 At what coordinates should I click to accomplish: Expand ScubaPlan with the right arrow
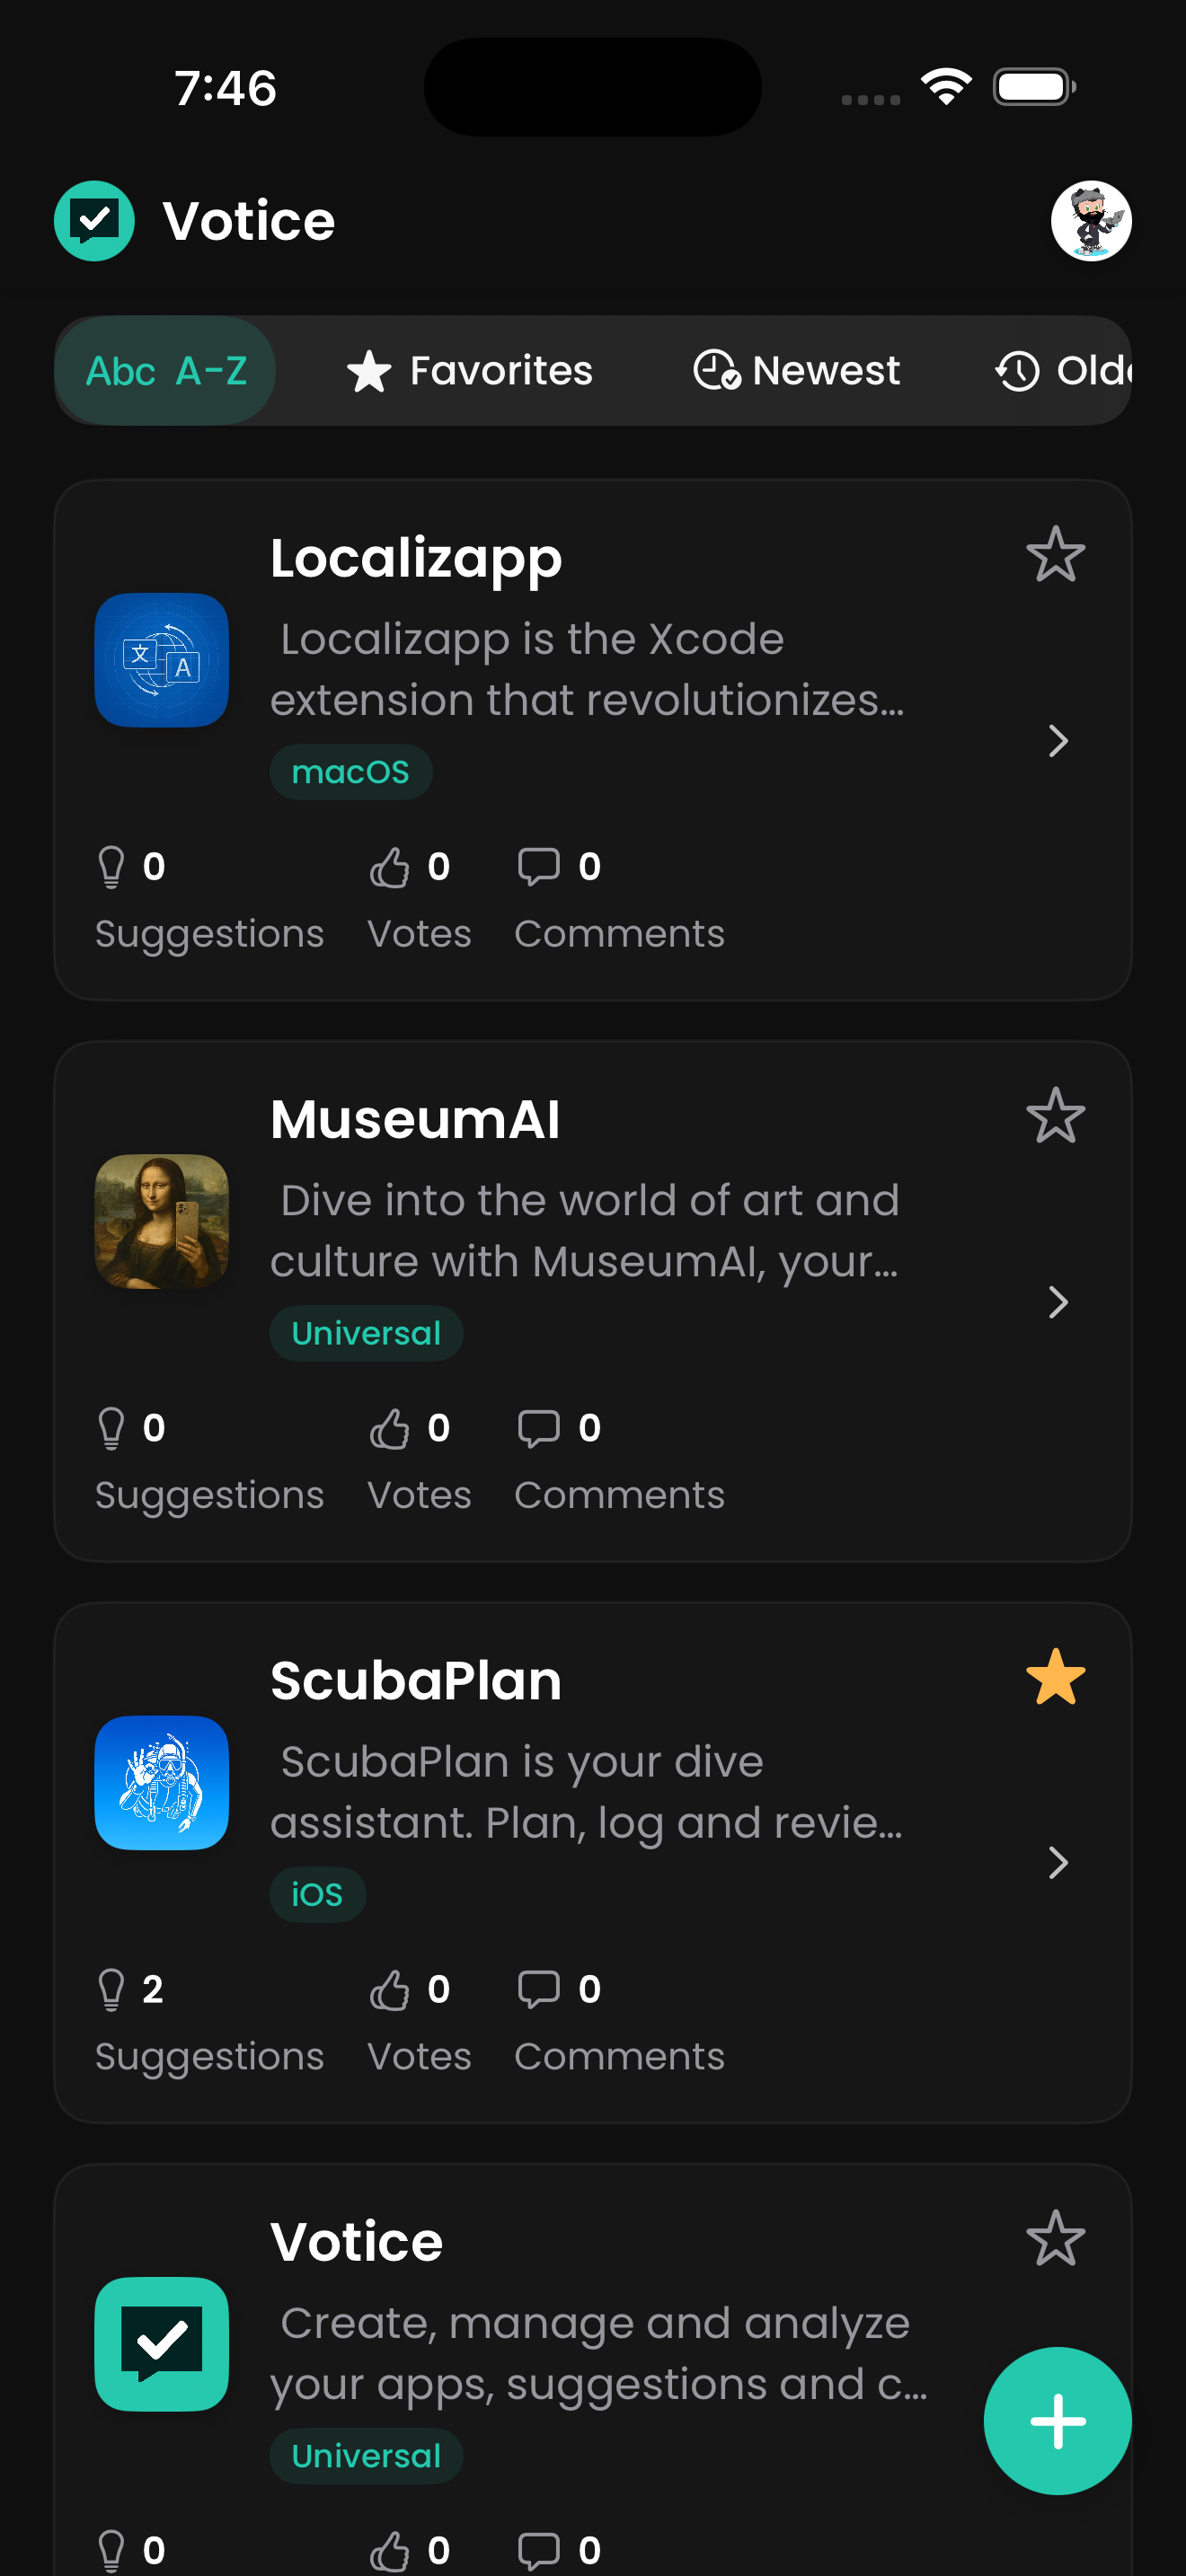click(1058, 1862)
